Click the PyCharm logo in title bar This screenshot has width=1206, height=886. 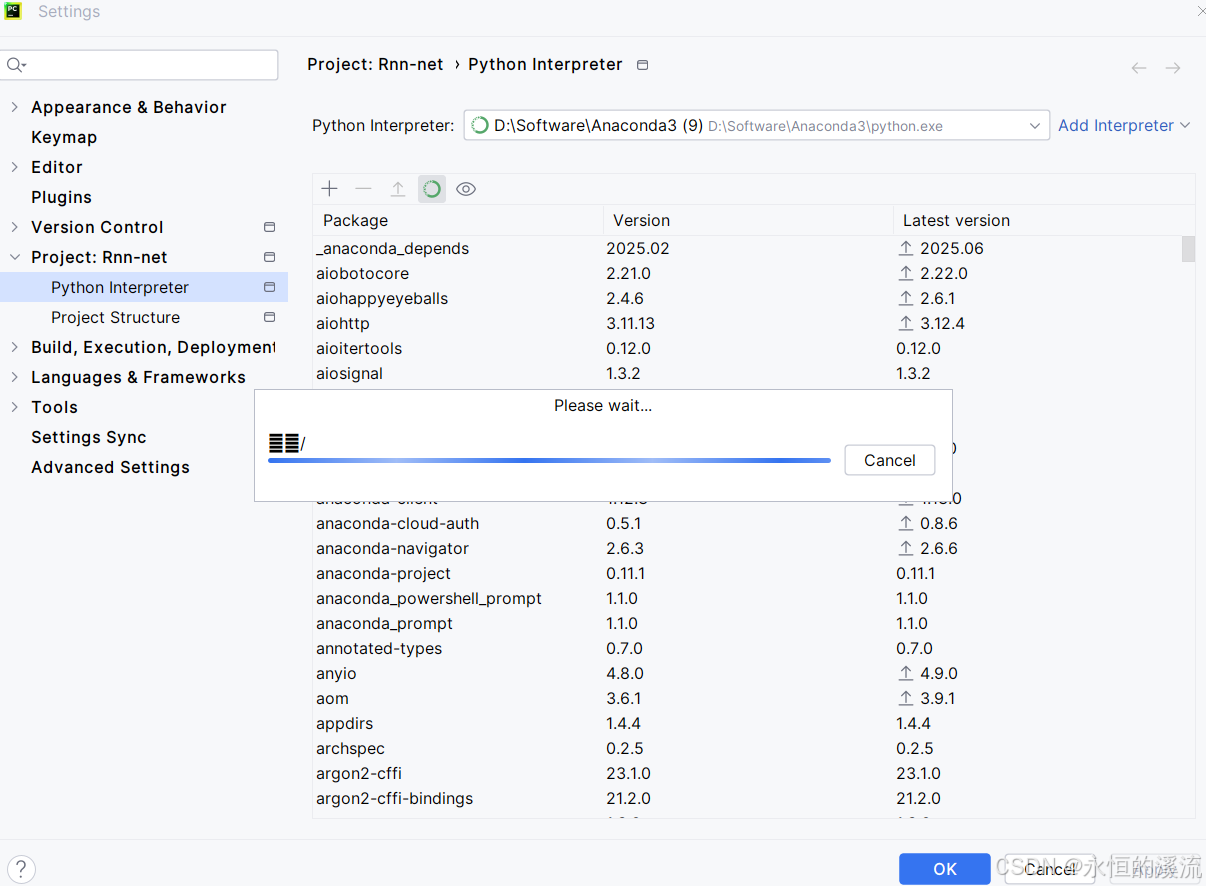[13, 11]
